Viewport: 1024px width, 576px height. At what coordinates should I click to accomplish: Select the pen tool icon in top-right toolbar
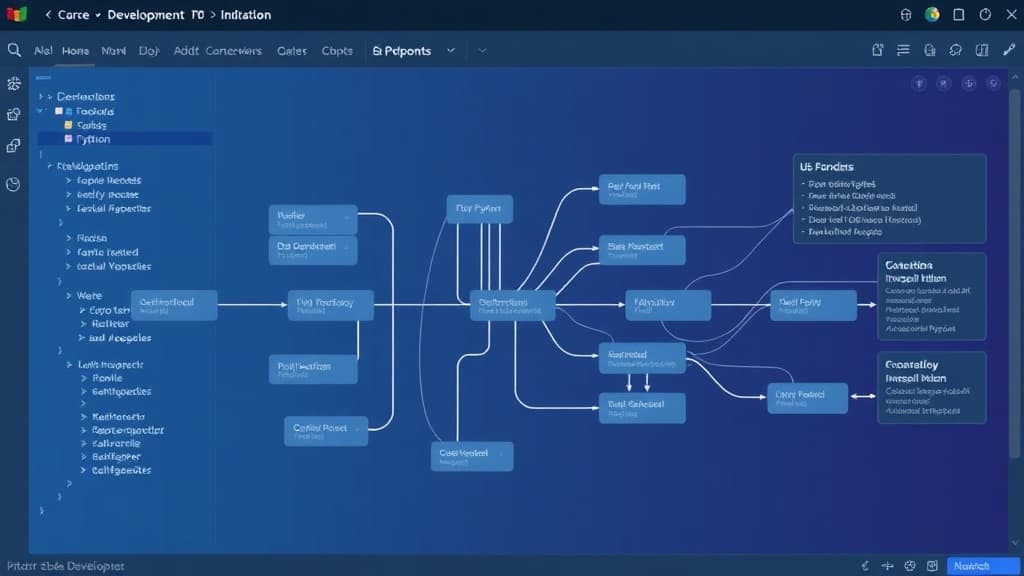1008,50
